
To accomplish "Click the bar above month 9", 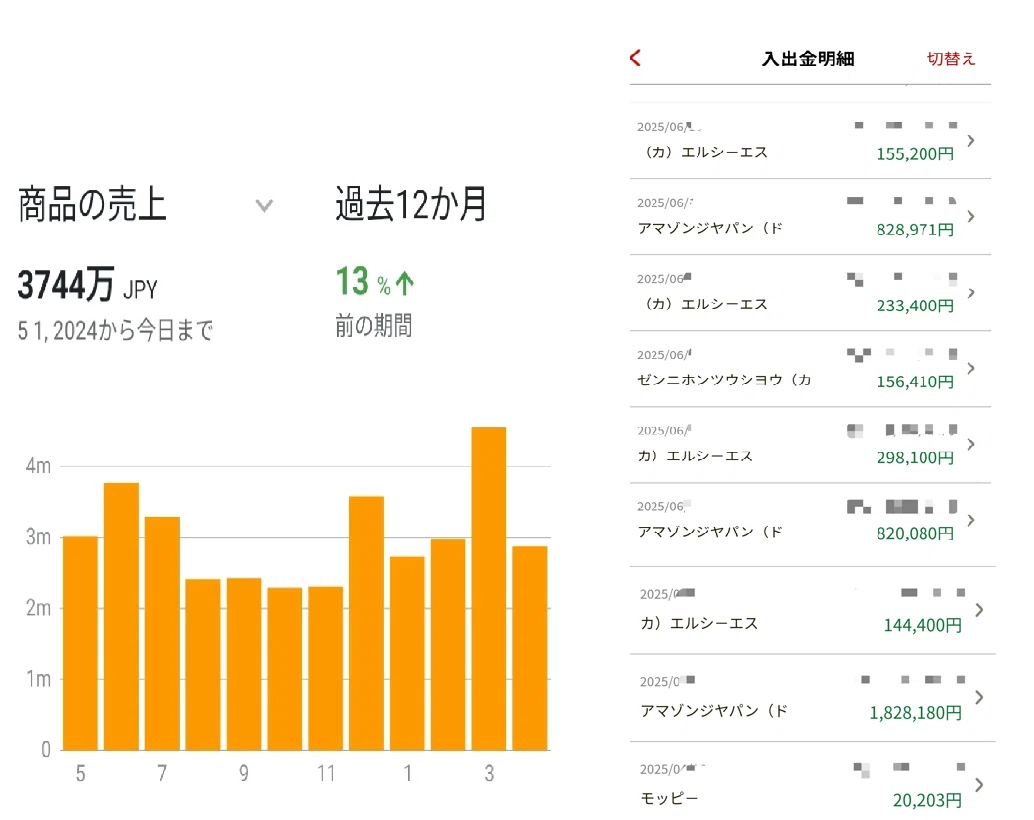I will tap(244, 664).
